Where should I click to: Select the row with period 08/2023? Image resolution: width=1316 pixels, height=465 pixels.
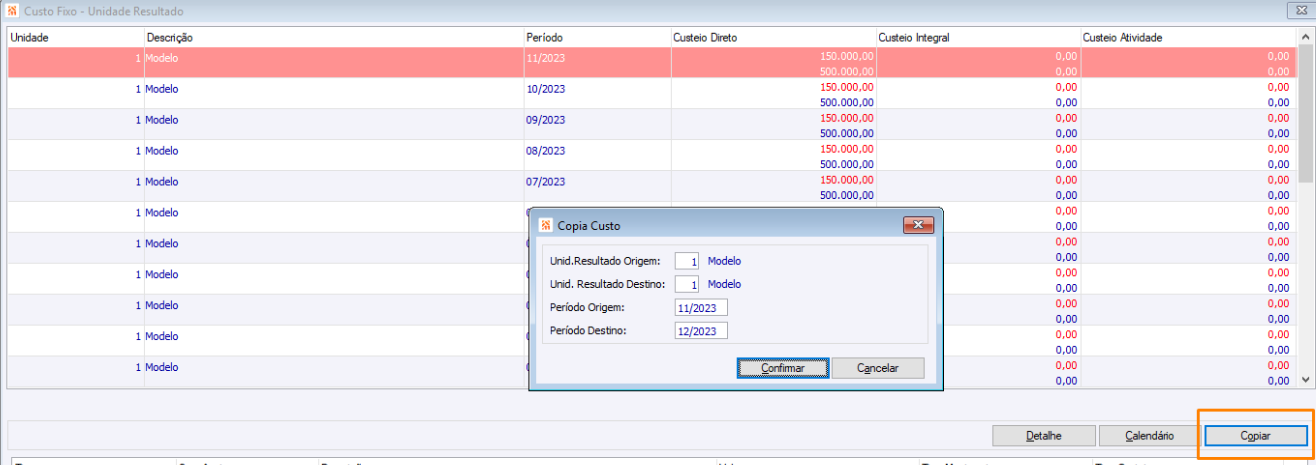pos(652,156)
